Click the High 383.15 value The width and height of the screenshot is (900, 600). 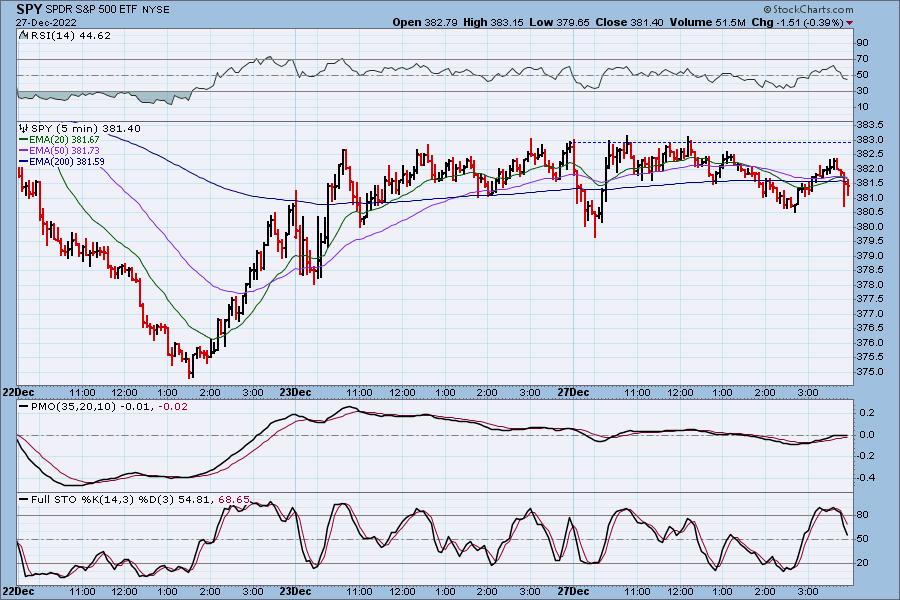pos(493,22)
